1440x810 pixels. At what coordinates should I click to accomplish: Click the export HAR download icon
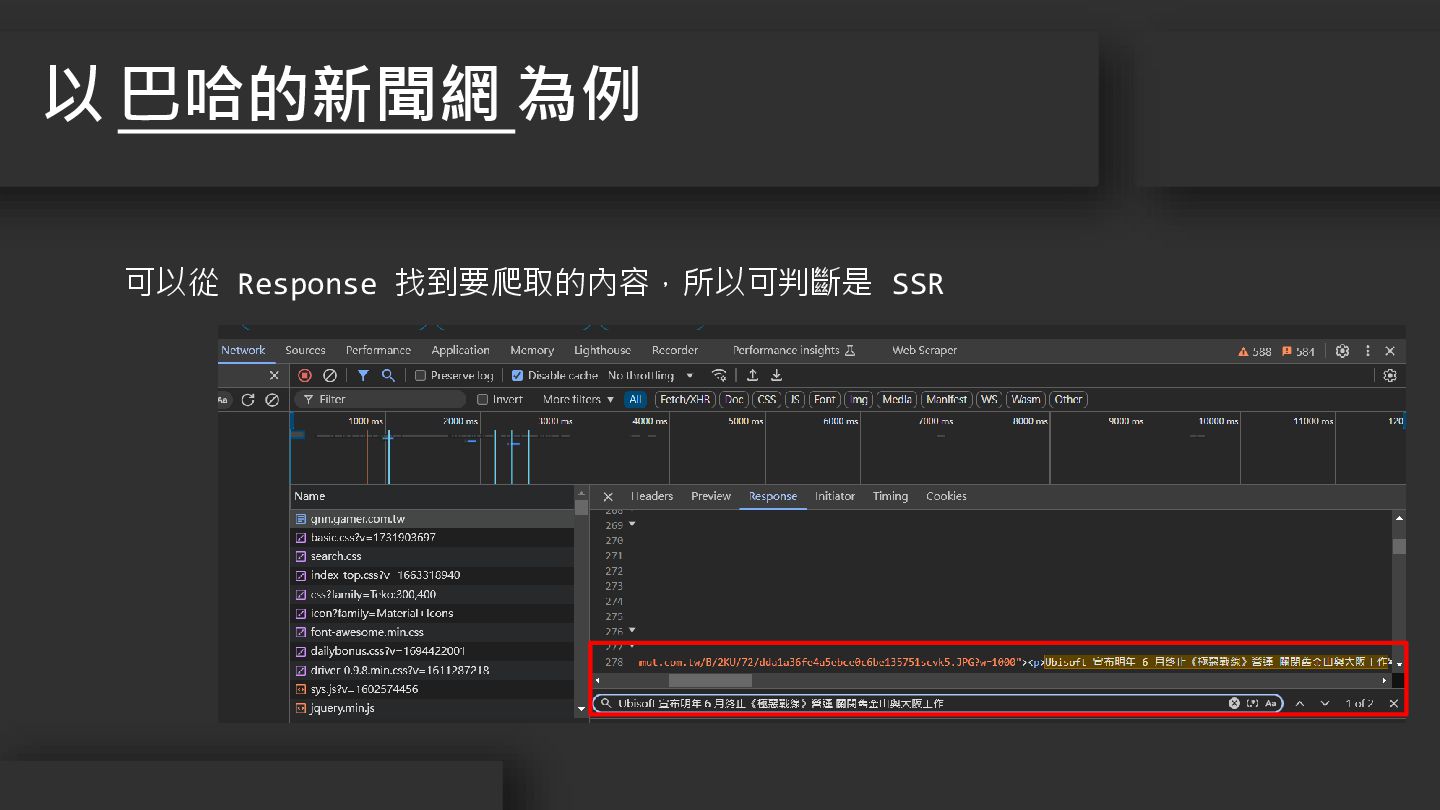tap(776, 376)
